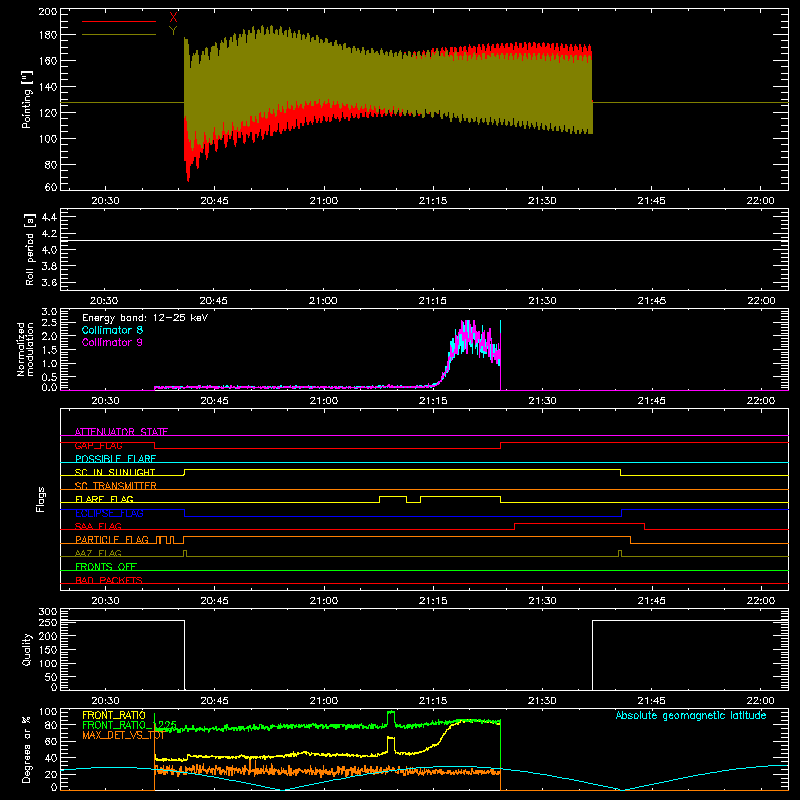Click the SC_IN_SUNLIGHT flag label

[115, 472]
